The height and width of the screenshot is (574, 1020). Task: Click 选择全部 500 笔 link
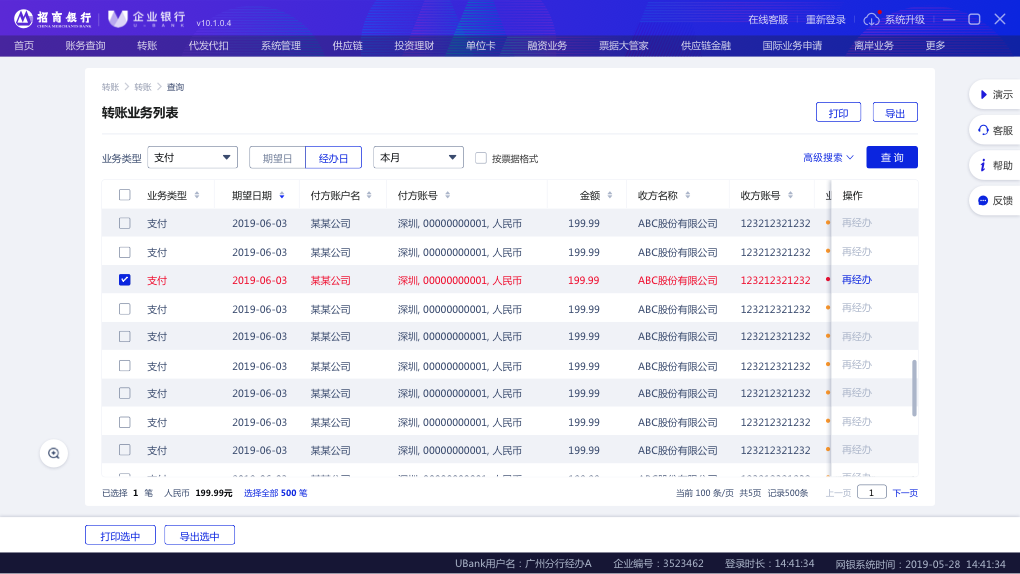point(276,493)
